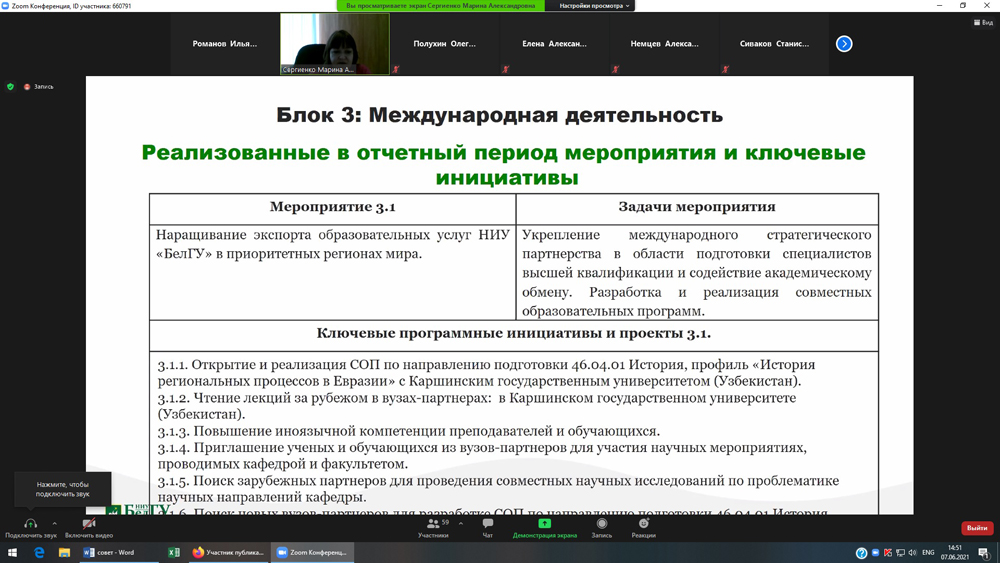
Task: Switch to the Word document taskbar tab
Action: coord(110,552)
